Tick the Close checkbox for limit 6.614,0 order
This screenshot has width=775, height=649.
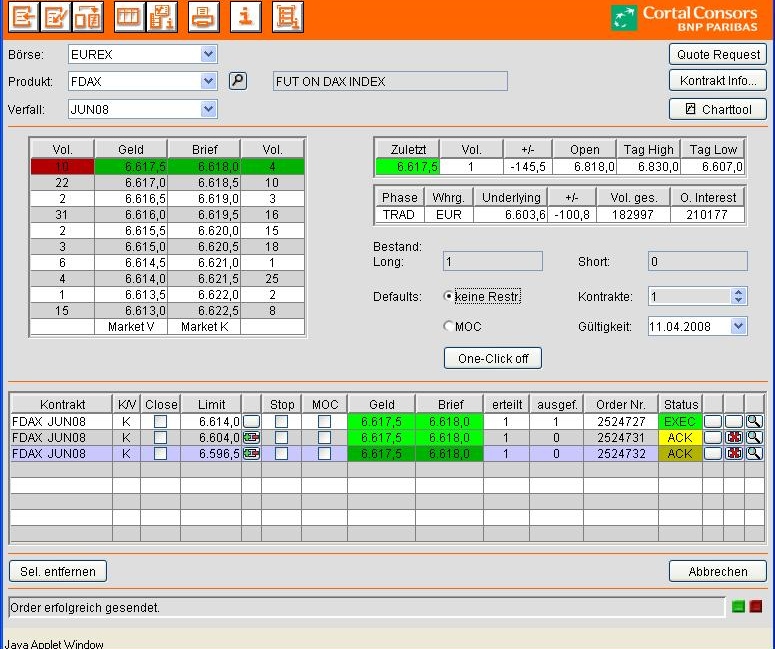pos(161,422)
